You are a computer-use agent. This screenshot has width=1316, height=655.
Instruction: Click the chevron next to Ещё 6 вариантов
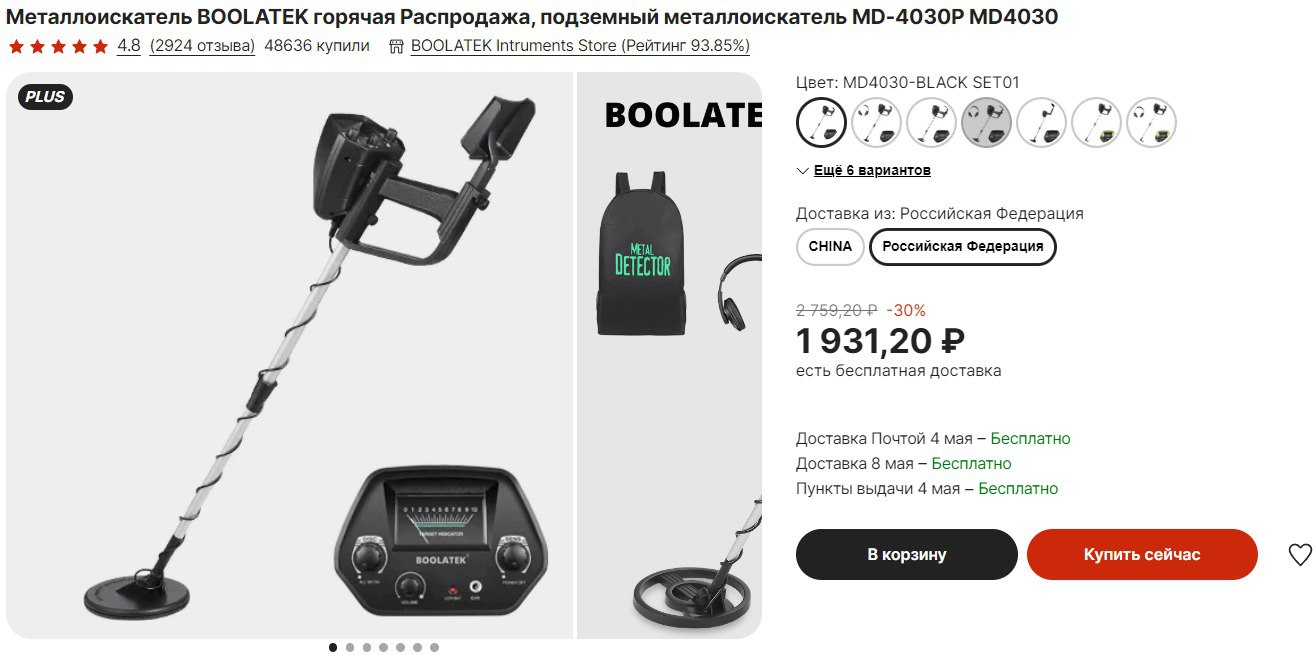[803, 171]
